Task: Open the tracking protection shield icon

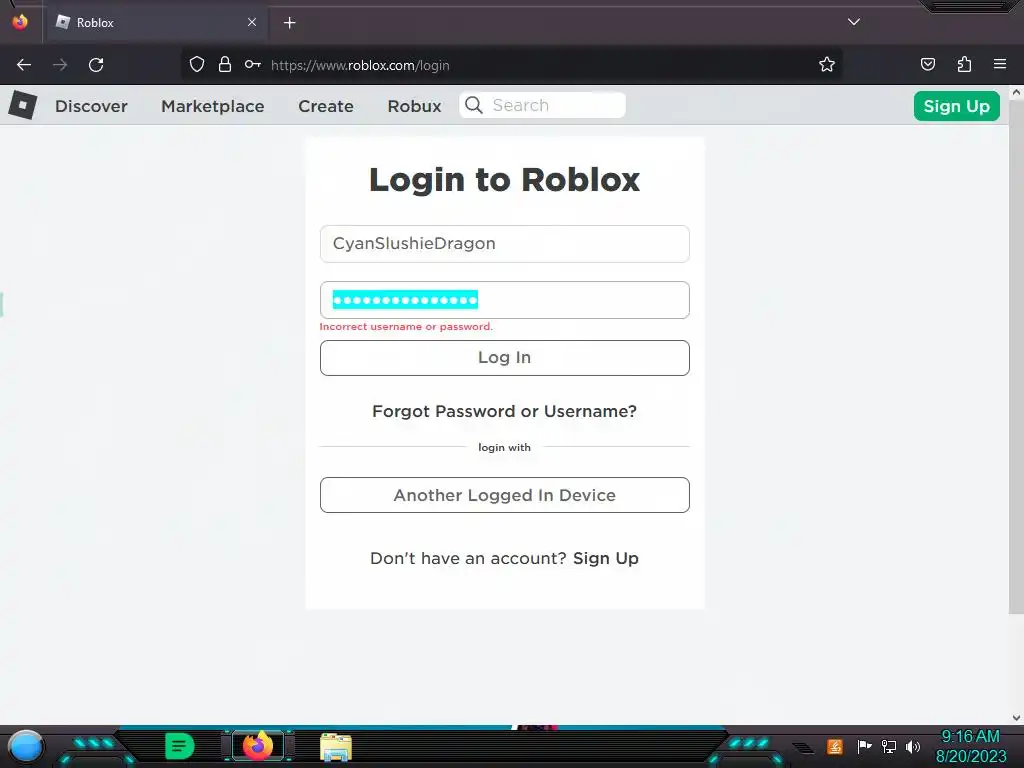Action: [x=197, y=65]
